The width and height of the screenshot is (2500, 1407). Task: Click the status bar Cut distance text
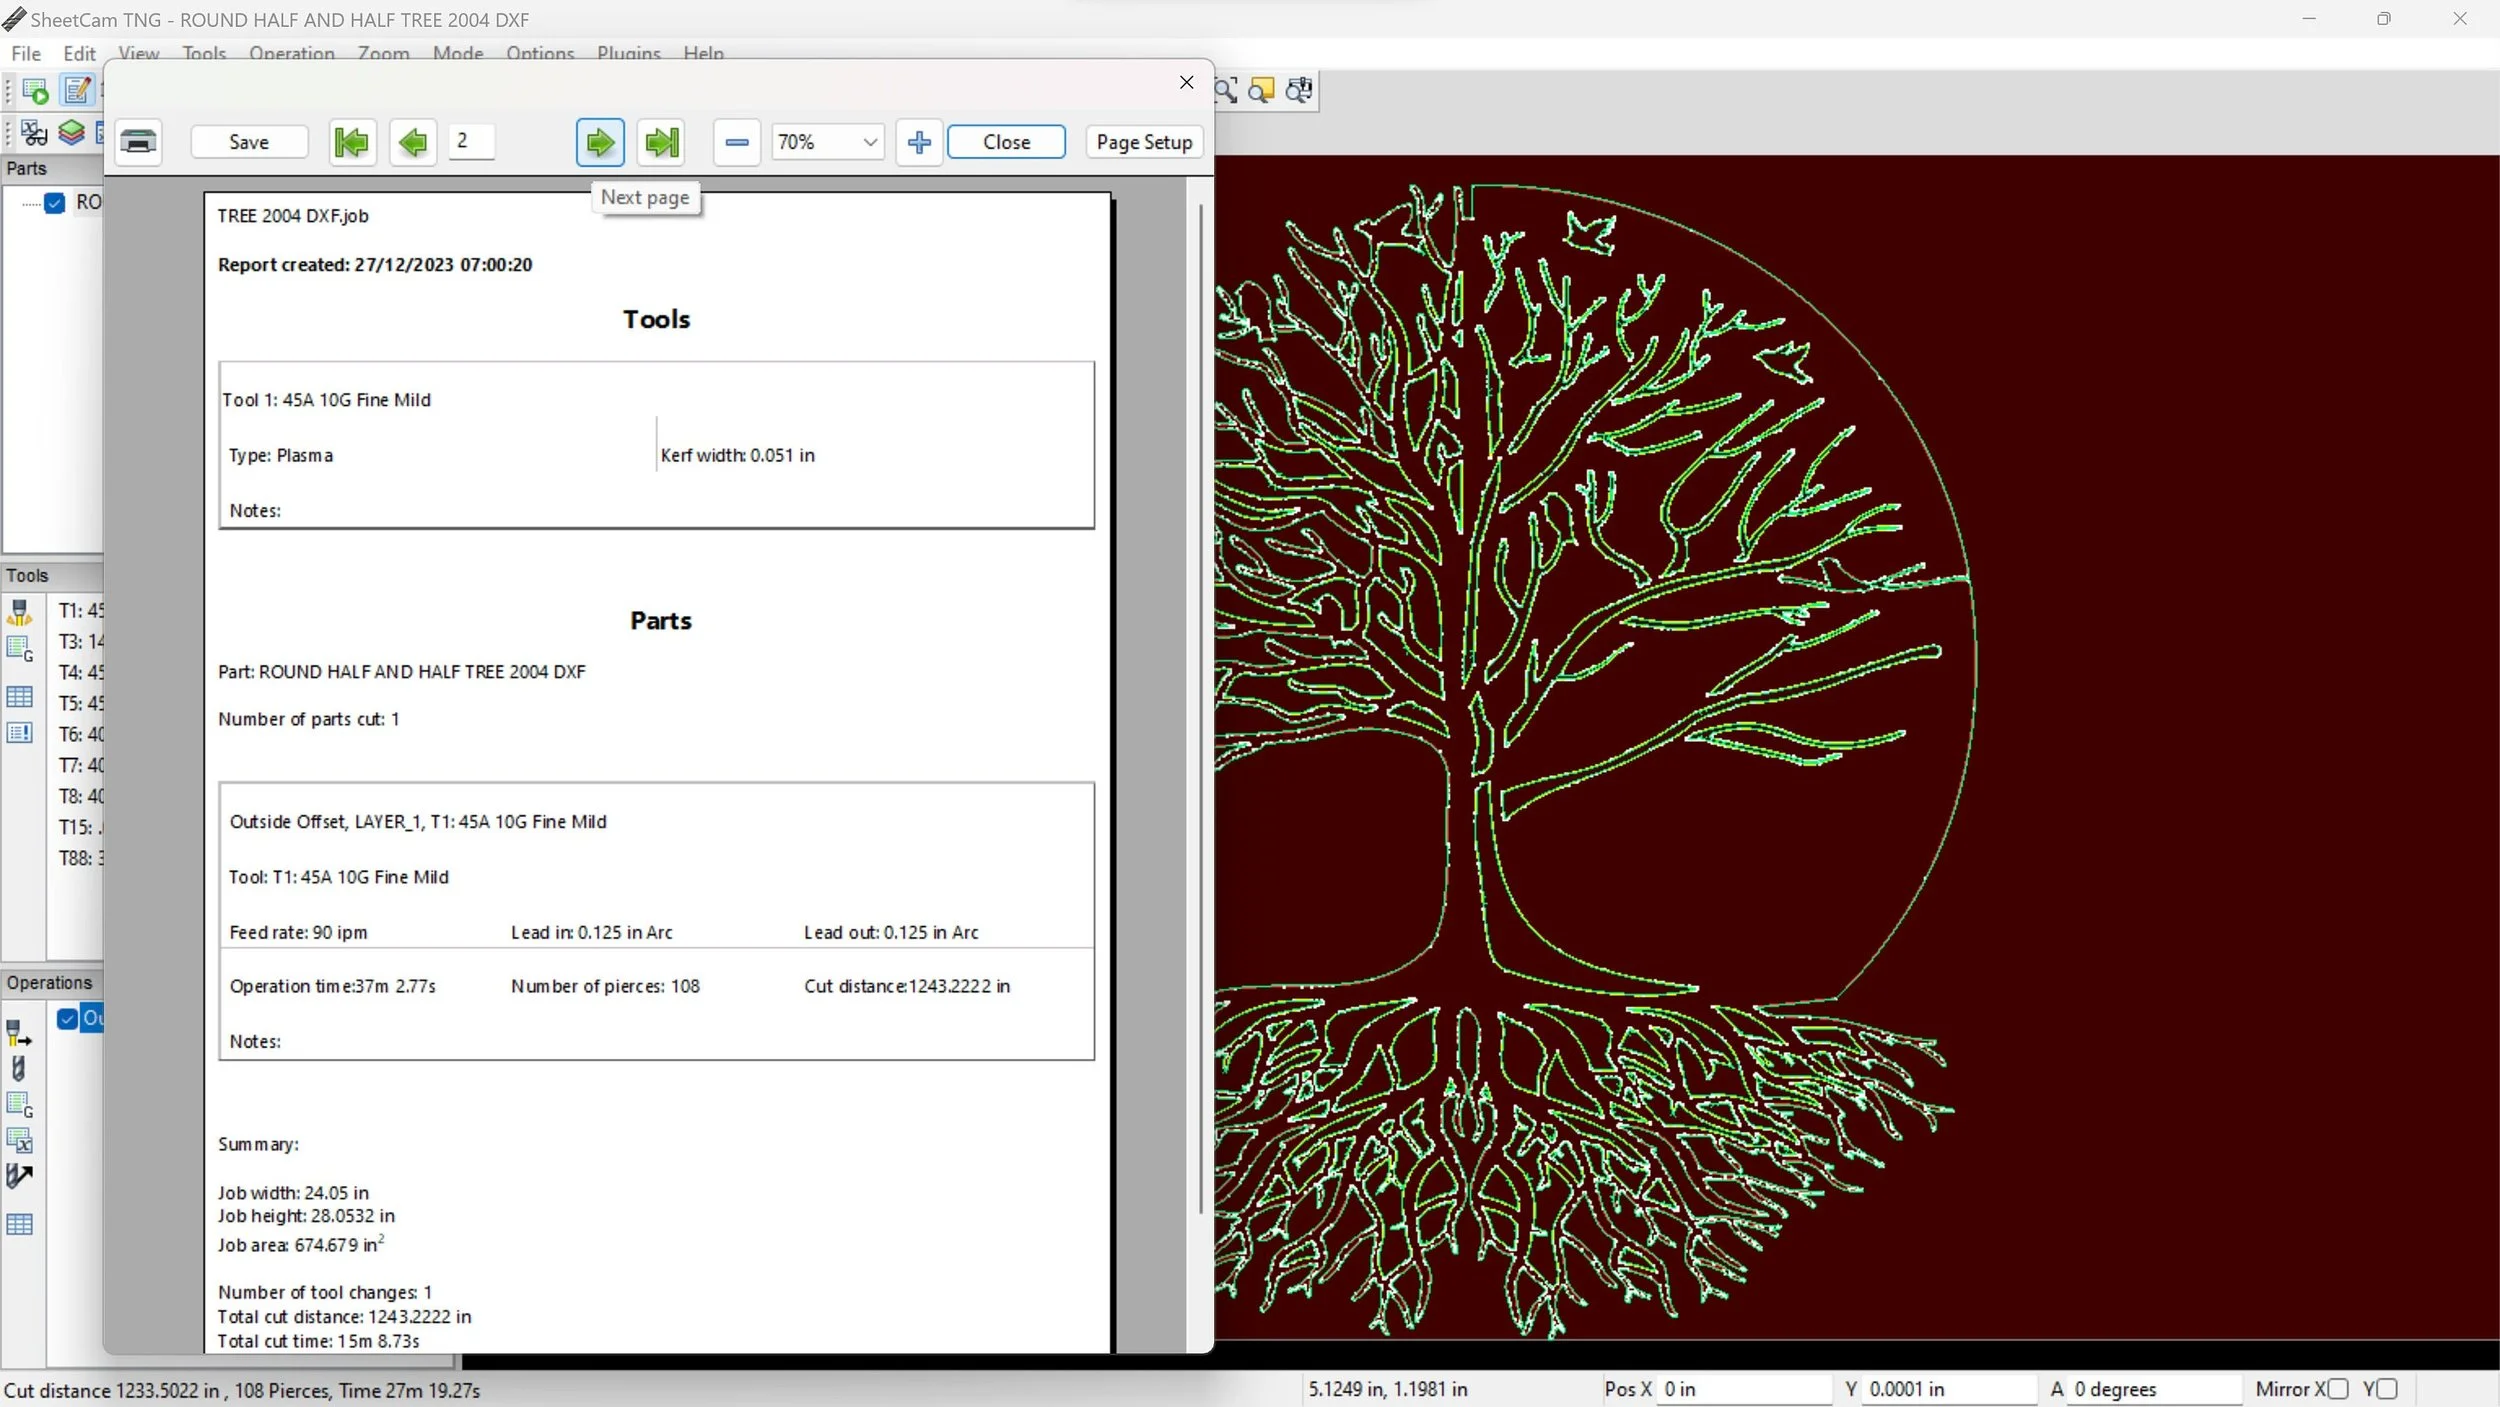tap(242, 1391)
